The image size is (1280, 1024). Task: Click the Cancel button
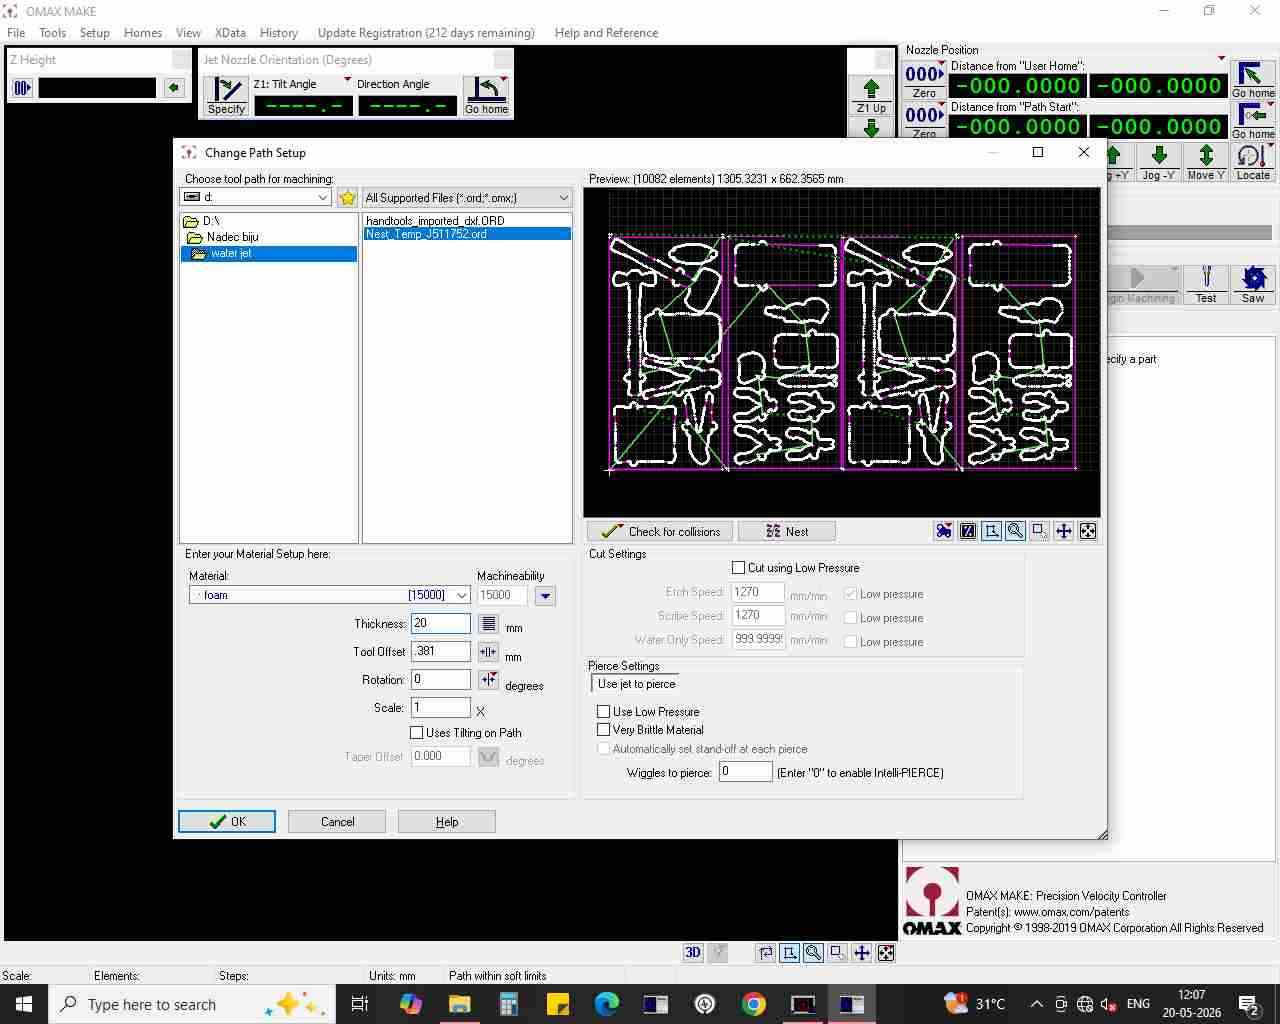[337, 822]
